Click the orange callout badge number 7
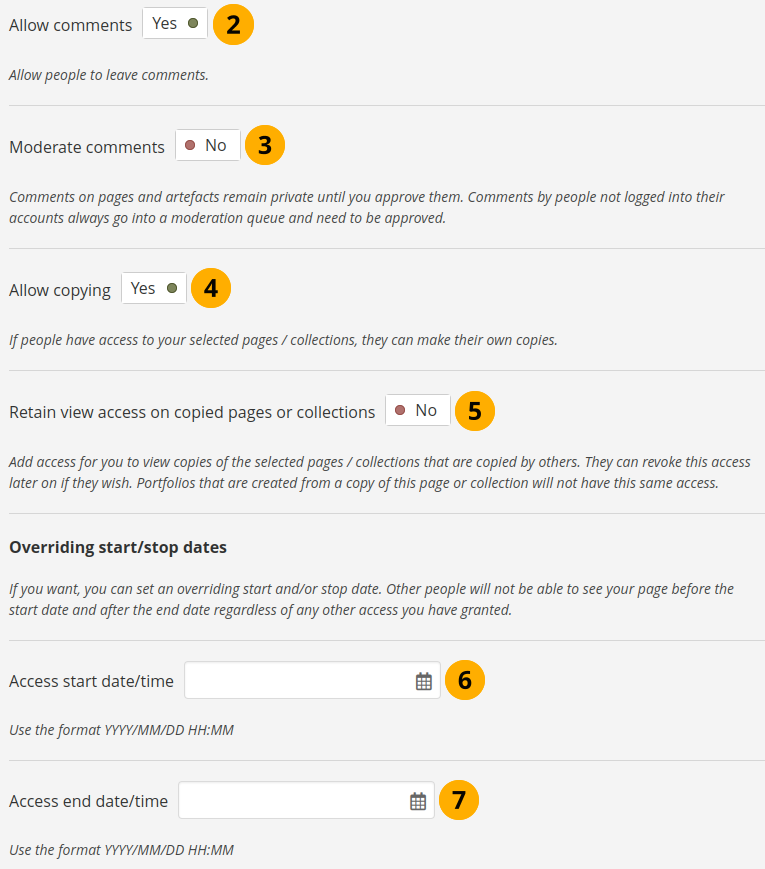765x869 pixels. 459,801
